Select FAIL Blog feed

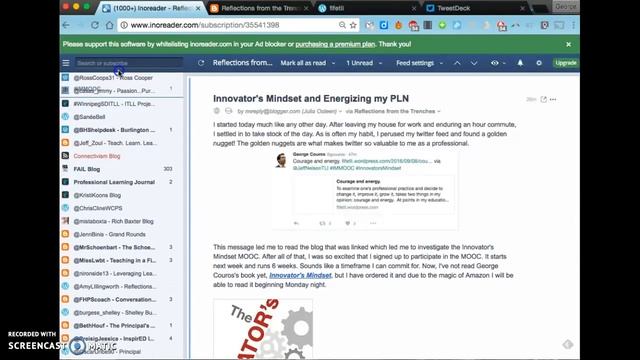(x=87, y=169)
